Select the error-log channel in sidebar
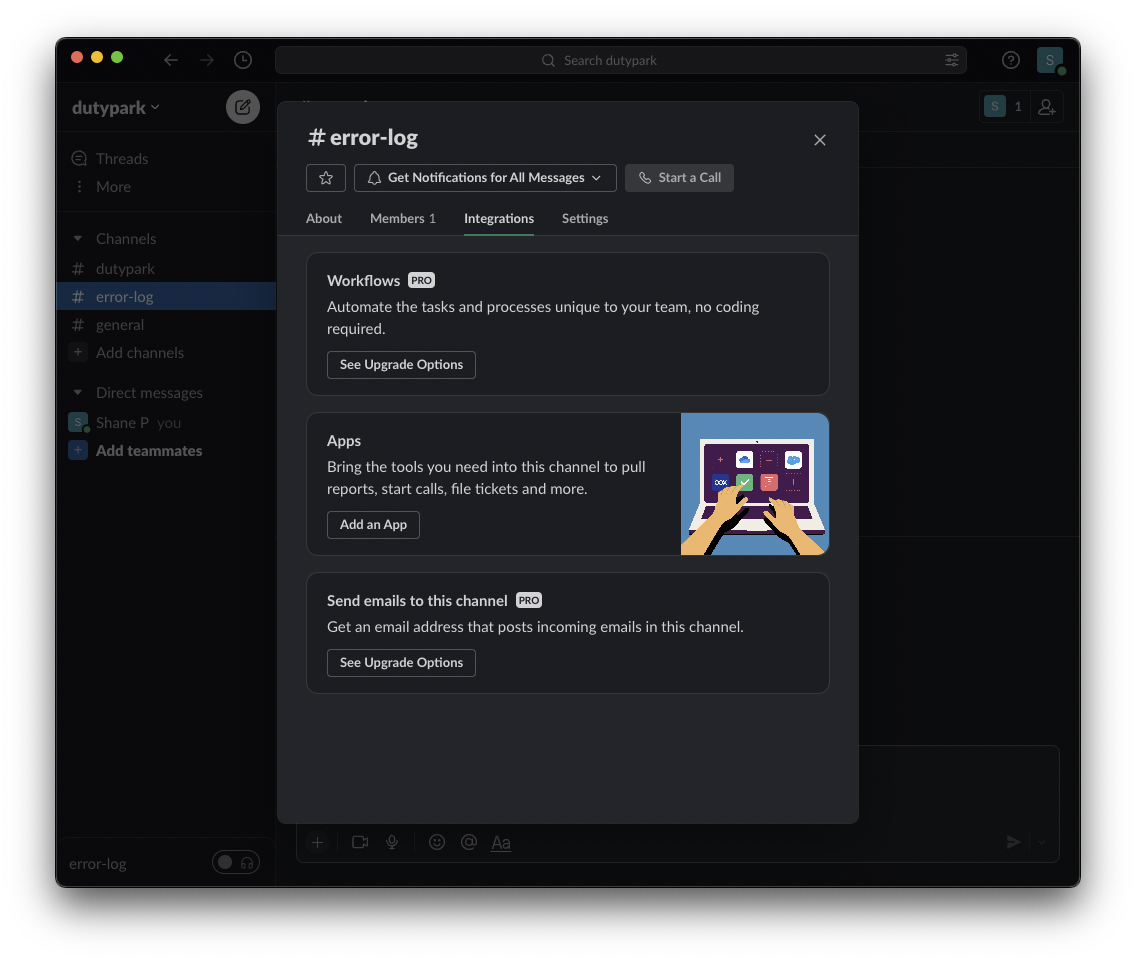Screen dimensions: 1136x961 166,296
